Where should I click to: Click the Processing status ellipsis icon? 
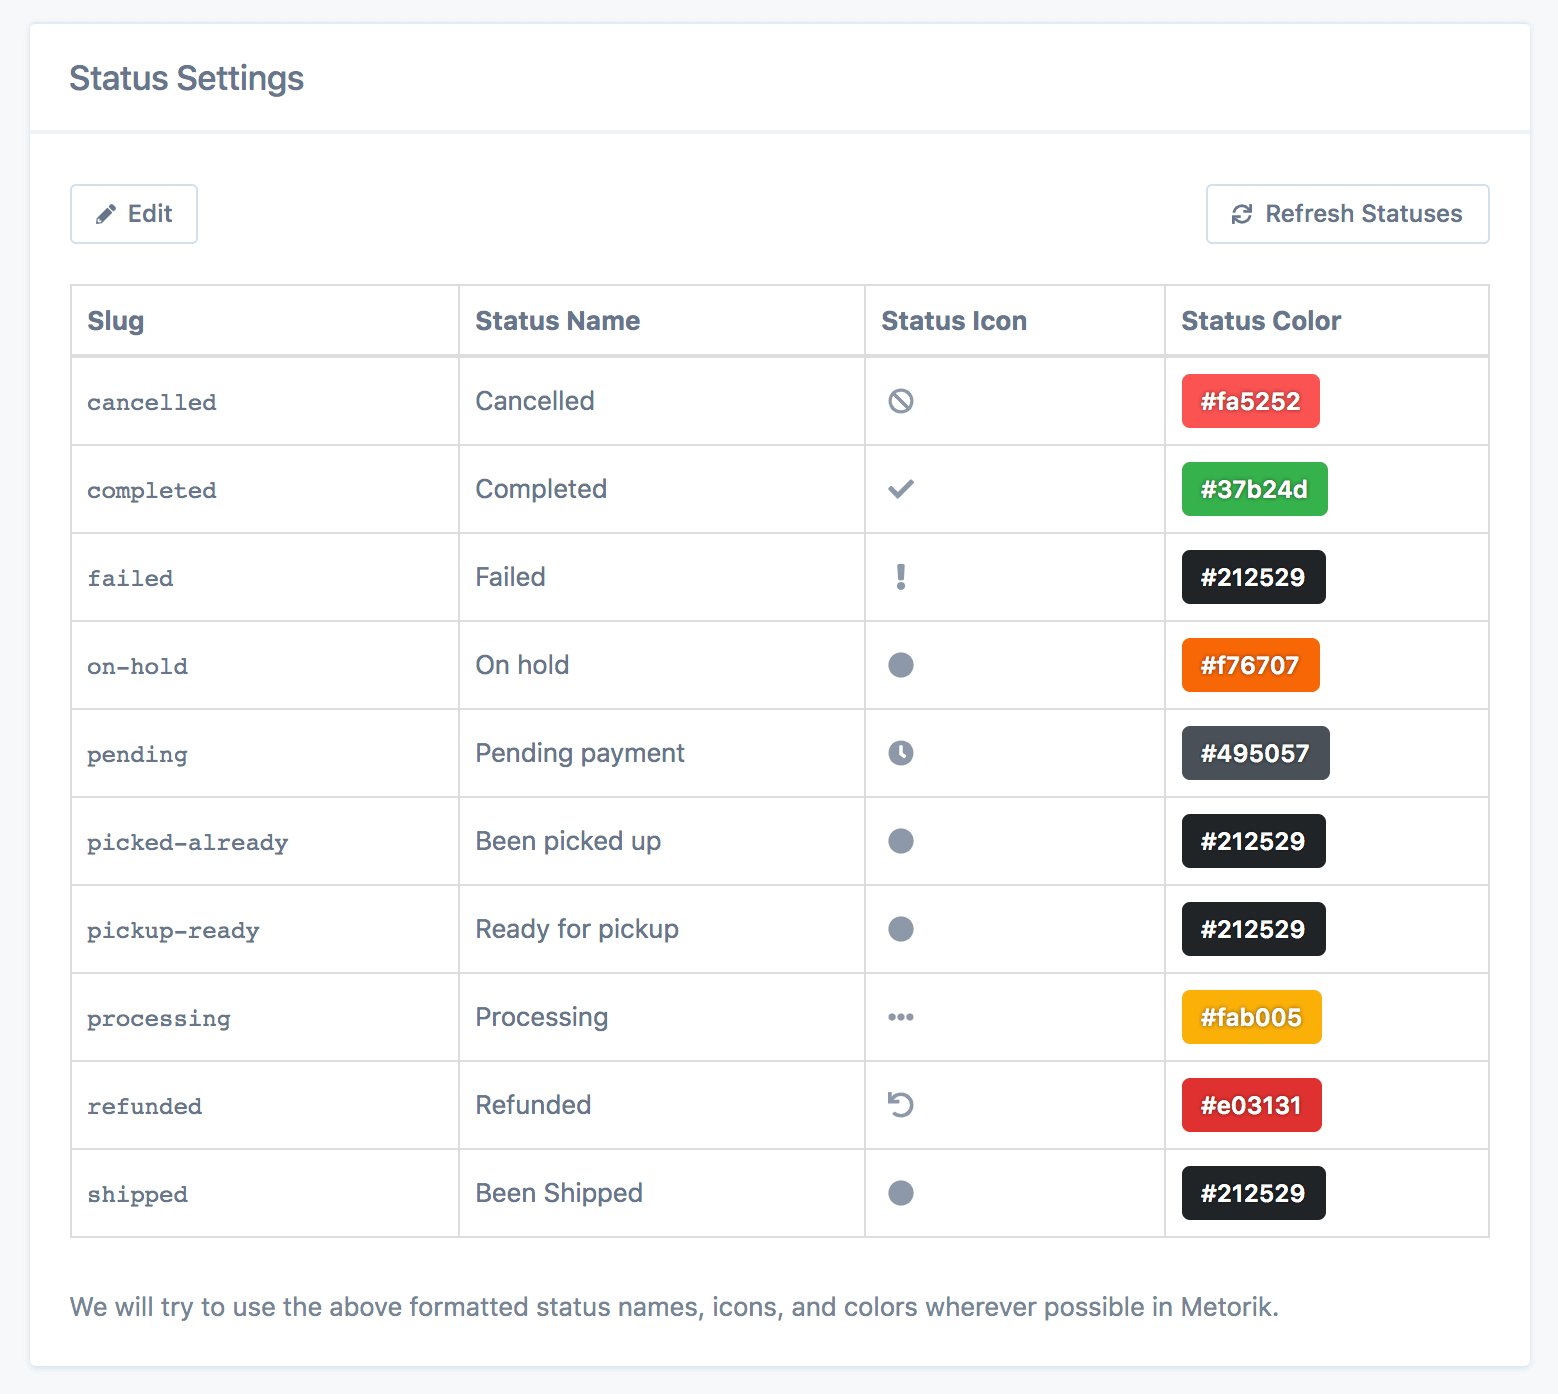[x=901, y=1017]
